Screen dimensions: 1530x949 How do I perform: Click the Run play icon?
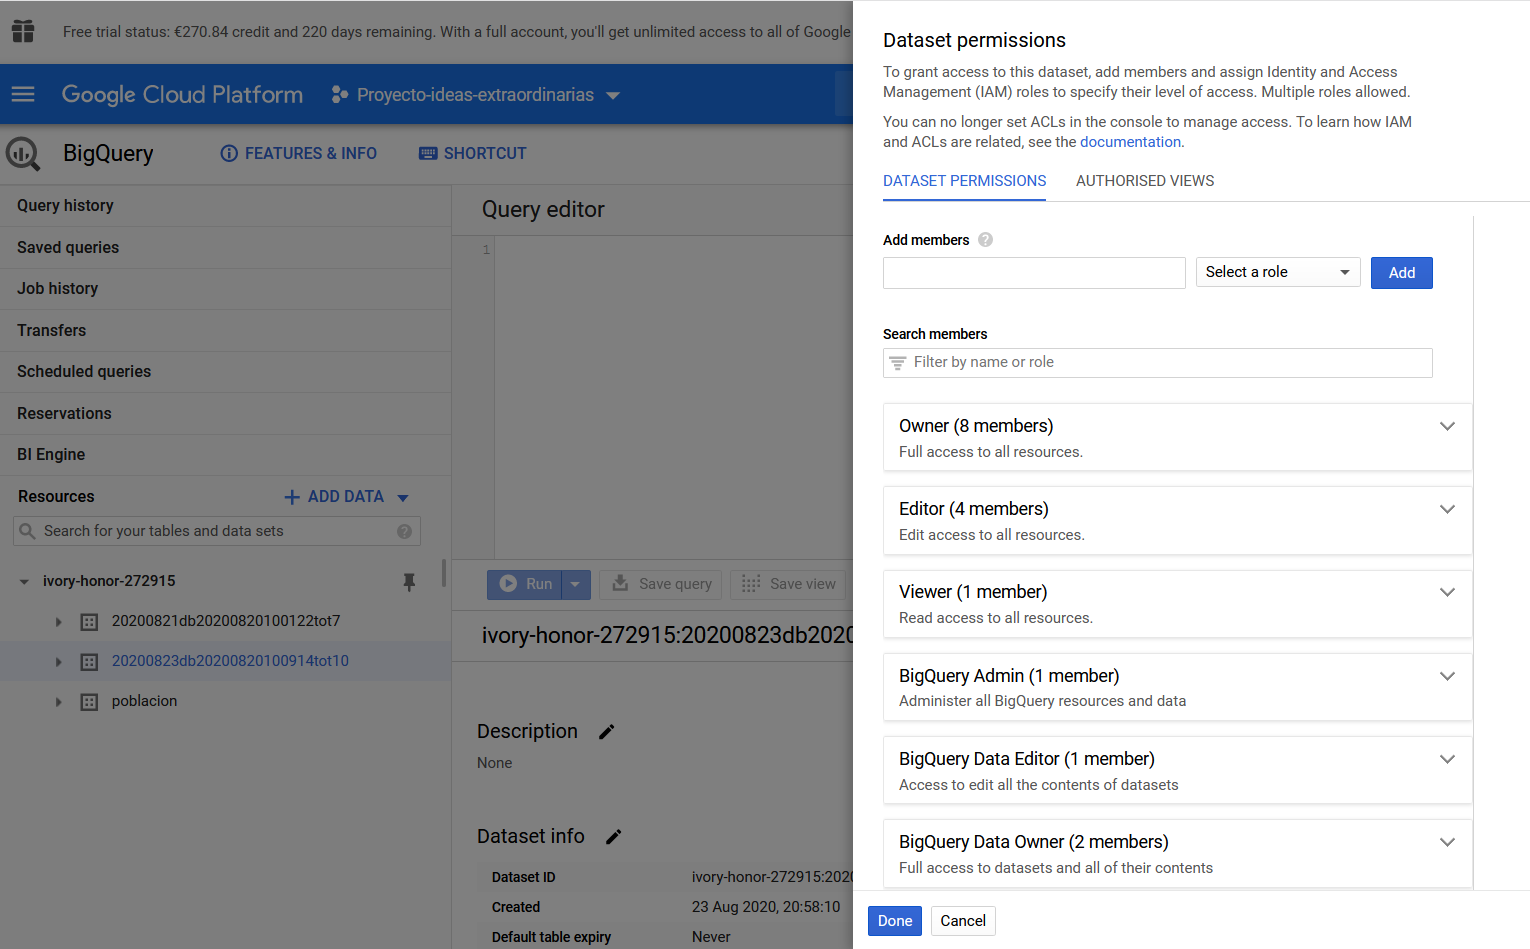coord(508,584)
